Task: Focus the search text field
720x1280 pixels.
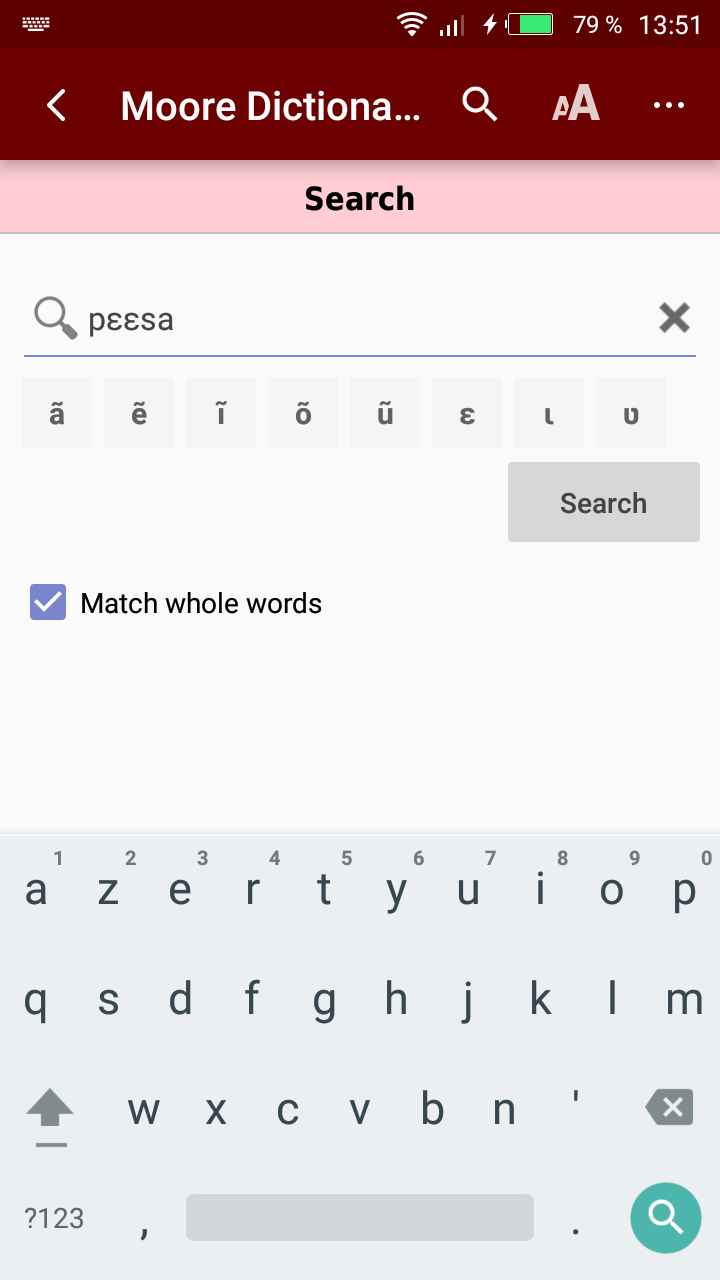Action: point(360,320)
